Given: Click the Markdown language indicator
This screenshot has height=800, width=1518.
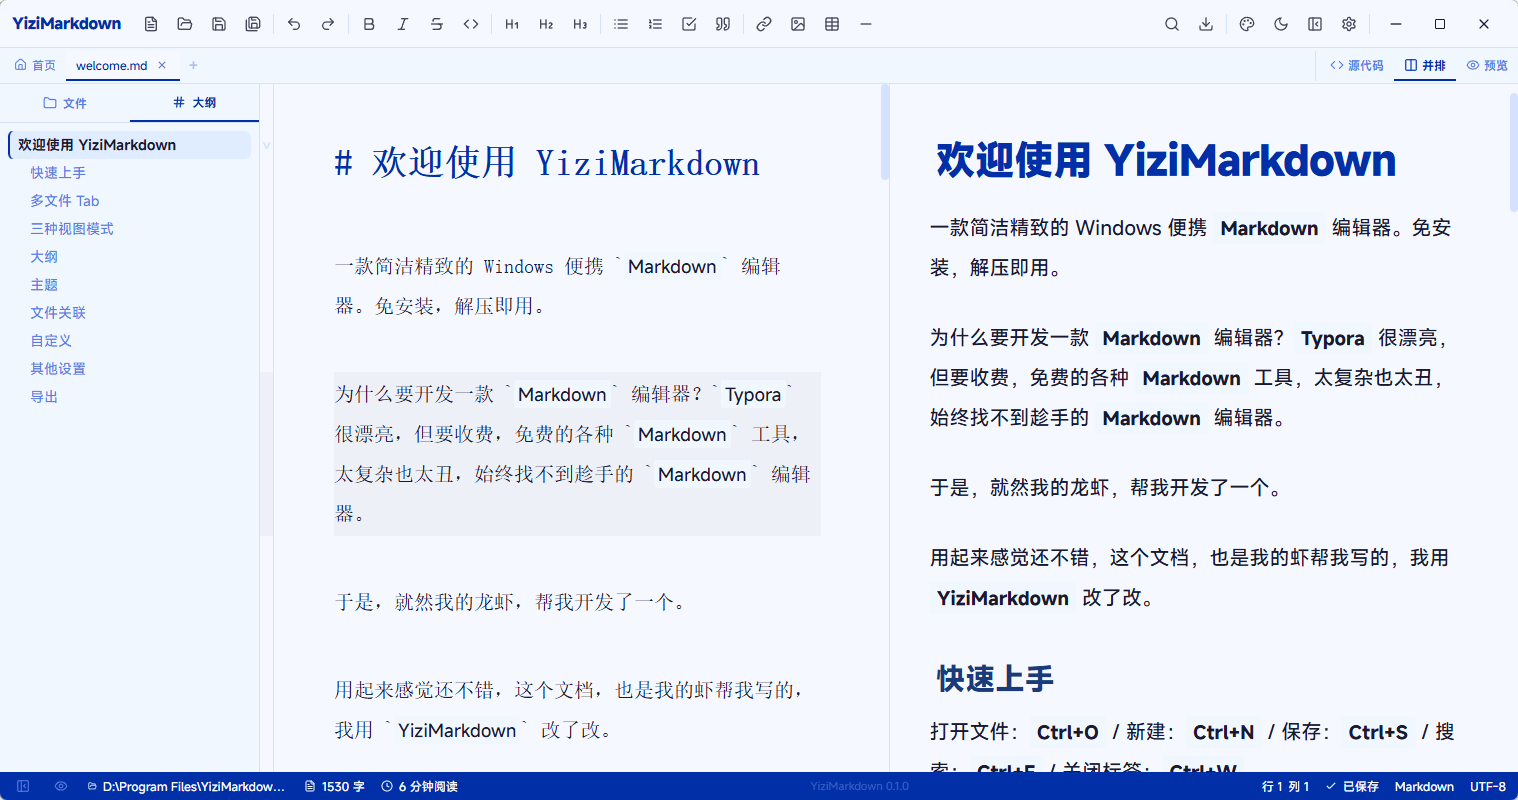Looking at the screenshot, I should click(1424, 786).
